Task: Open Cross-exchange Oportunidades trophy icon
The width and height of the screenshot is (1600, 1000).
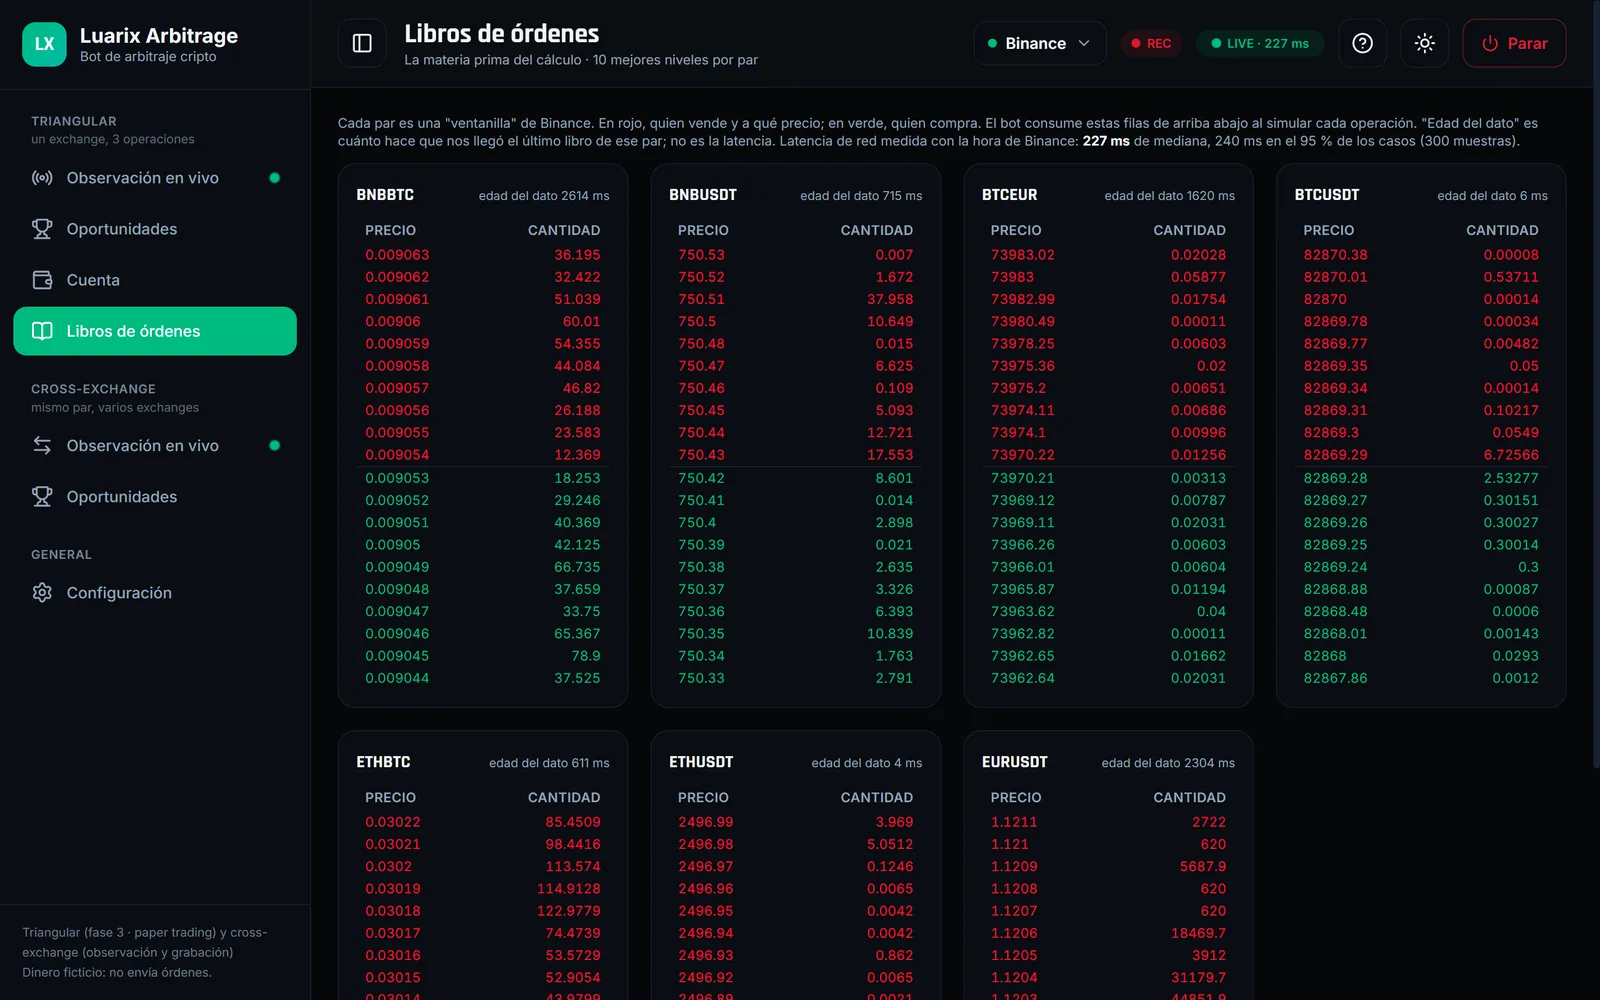Action: tap(42, 496)
